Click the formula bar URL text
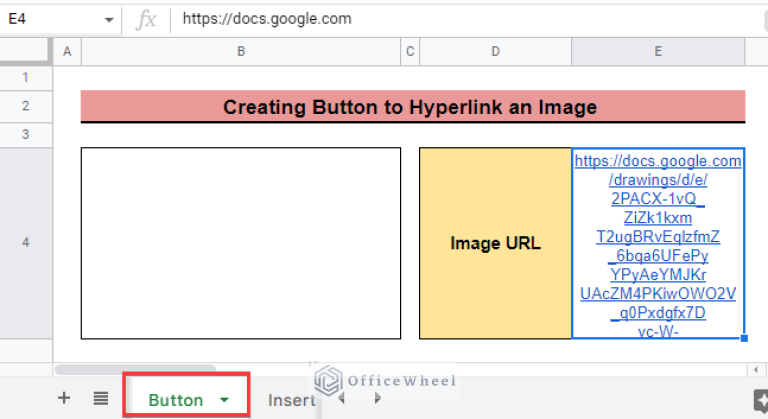 pyautogui.click(x=266, y=19)
